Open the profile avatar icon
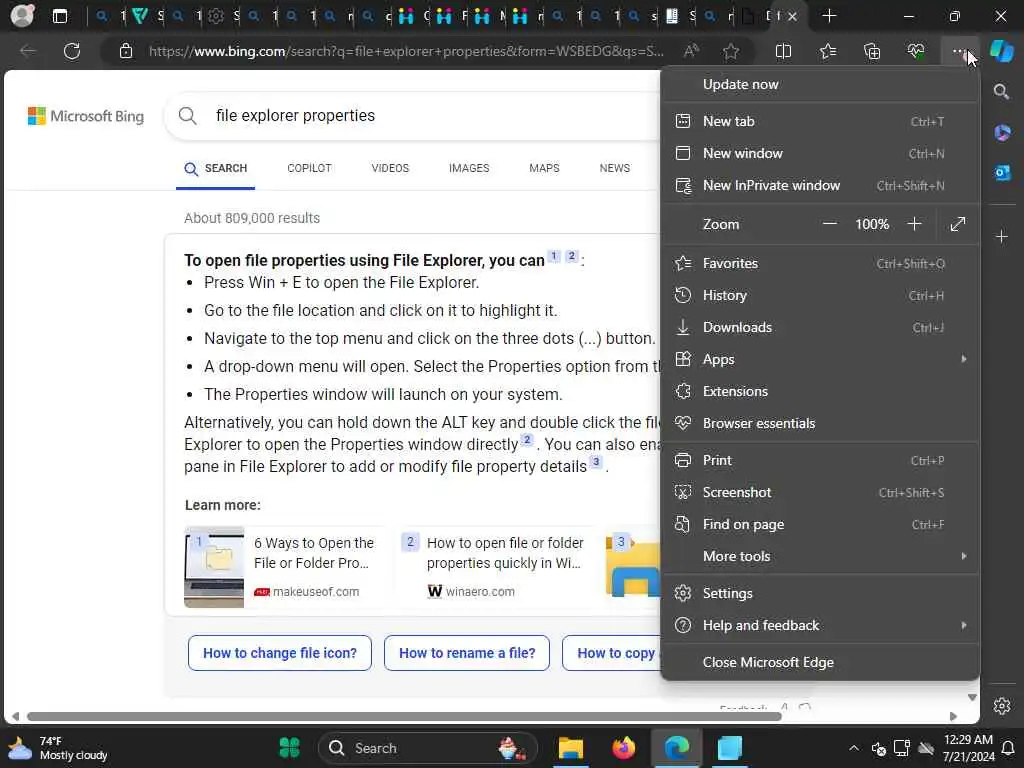1024x768 pixels. (x=22, y=16)
